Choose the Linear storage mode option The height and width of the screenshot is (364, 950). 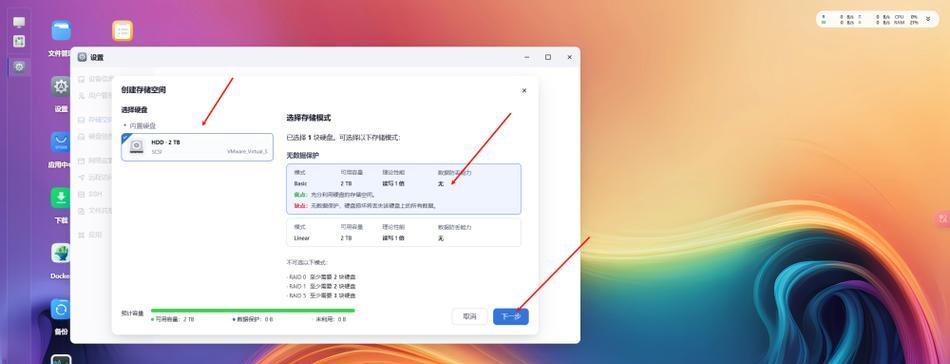click(404, 232)
